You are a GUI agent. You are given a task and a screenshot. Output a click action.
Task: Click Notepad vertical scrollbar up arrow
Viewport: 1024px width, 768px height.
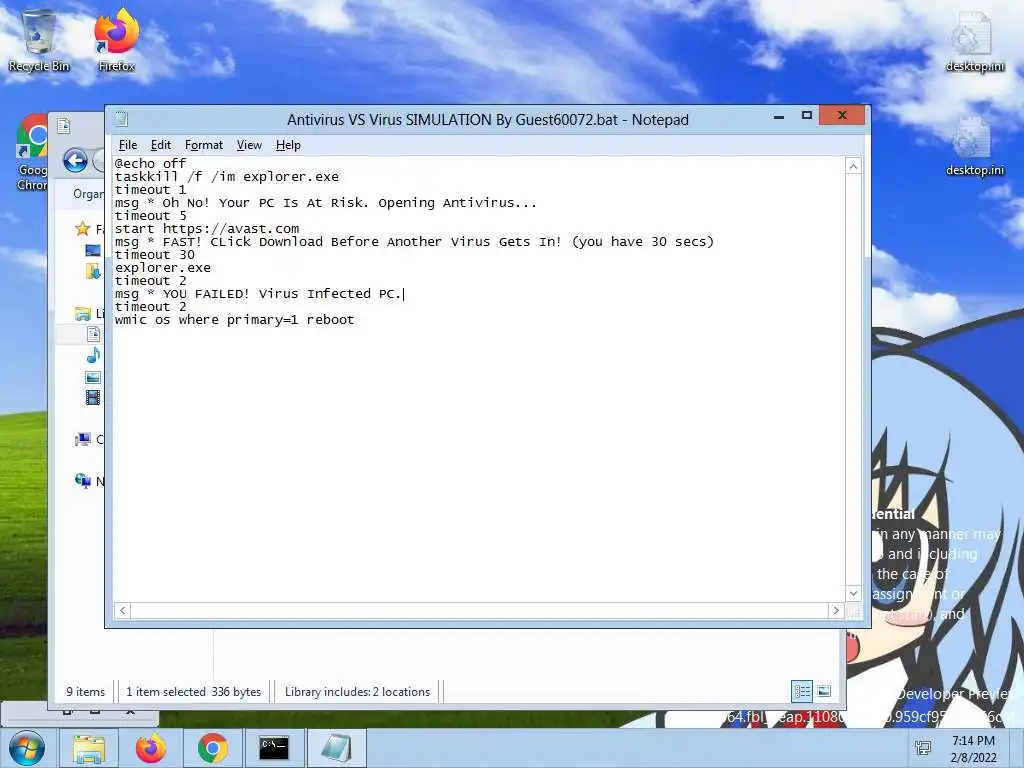(x=853, y=167)
